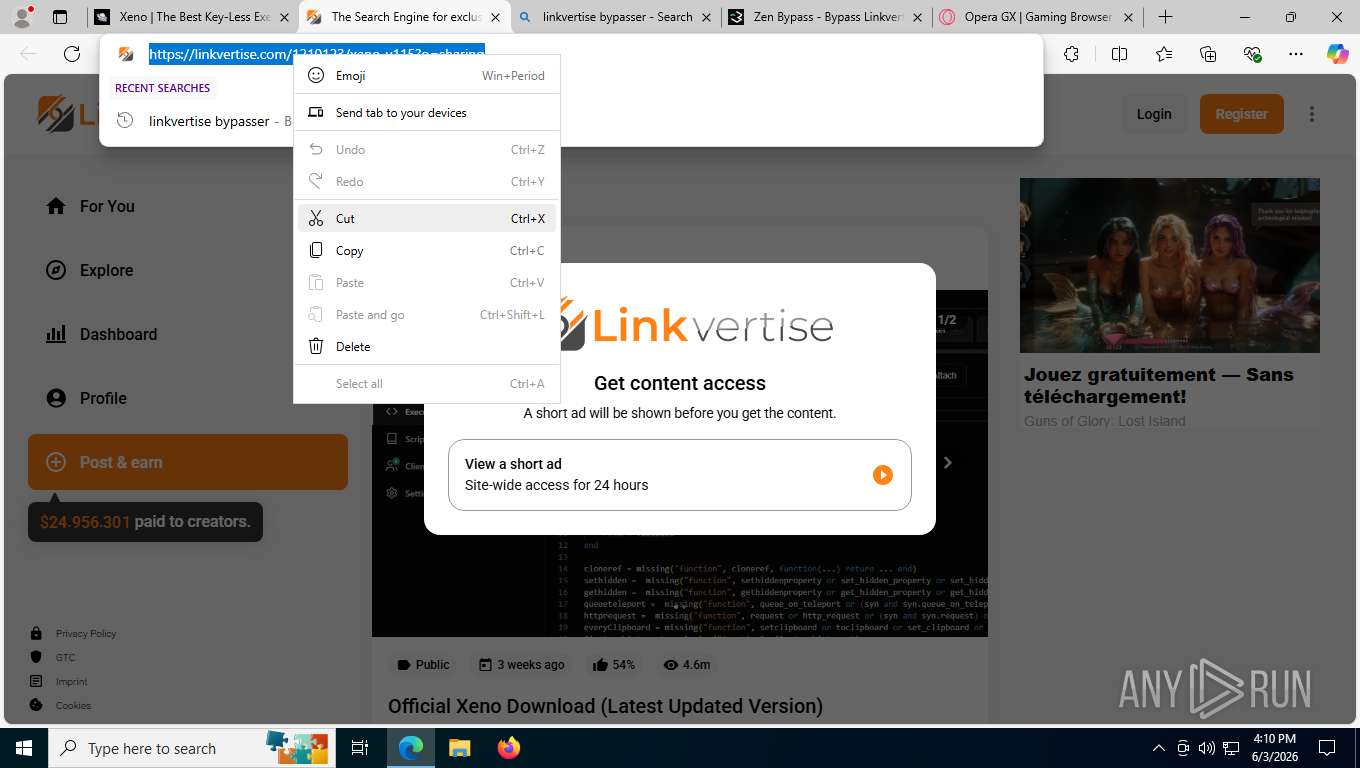Click Official Xeno Download title
Image resolution: width=1360 pixels, height=768 pixels.
point(605,706)
